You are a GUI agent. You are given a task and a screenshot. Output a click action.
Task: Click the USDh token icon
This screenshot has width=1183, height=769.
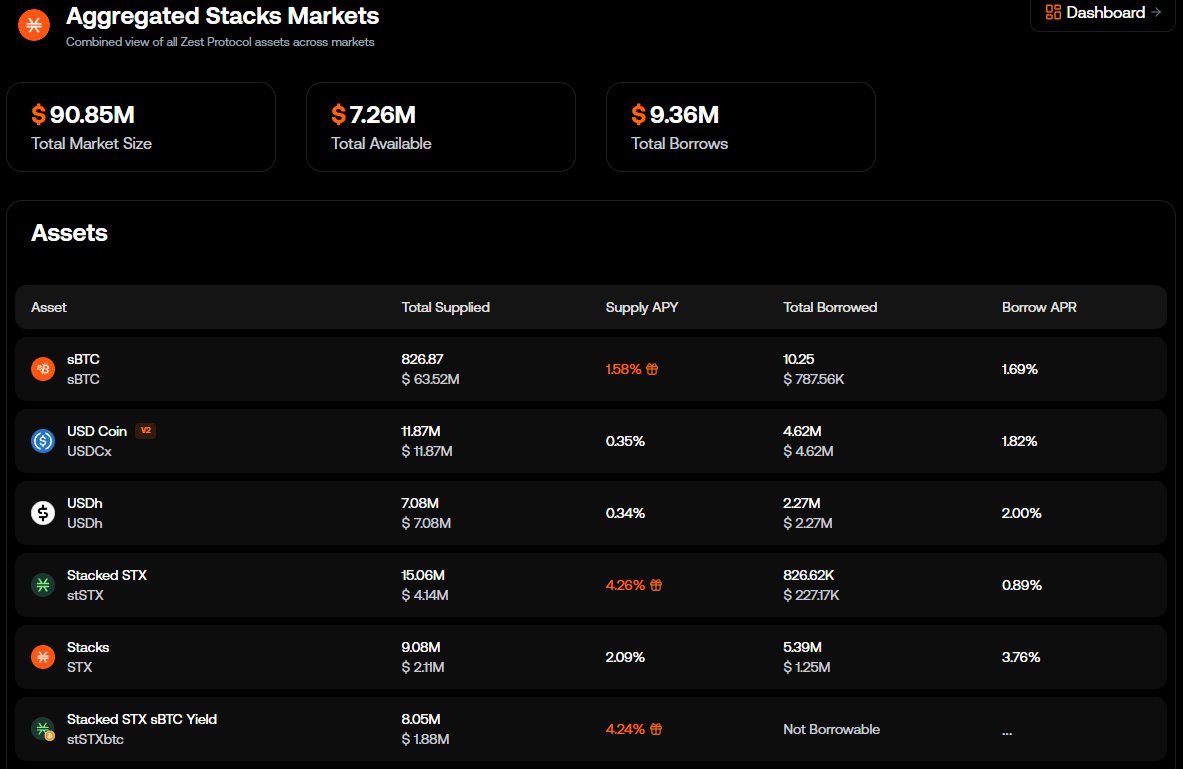click(x=43, y=513)
